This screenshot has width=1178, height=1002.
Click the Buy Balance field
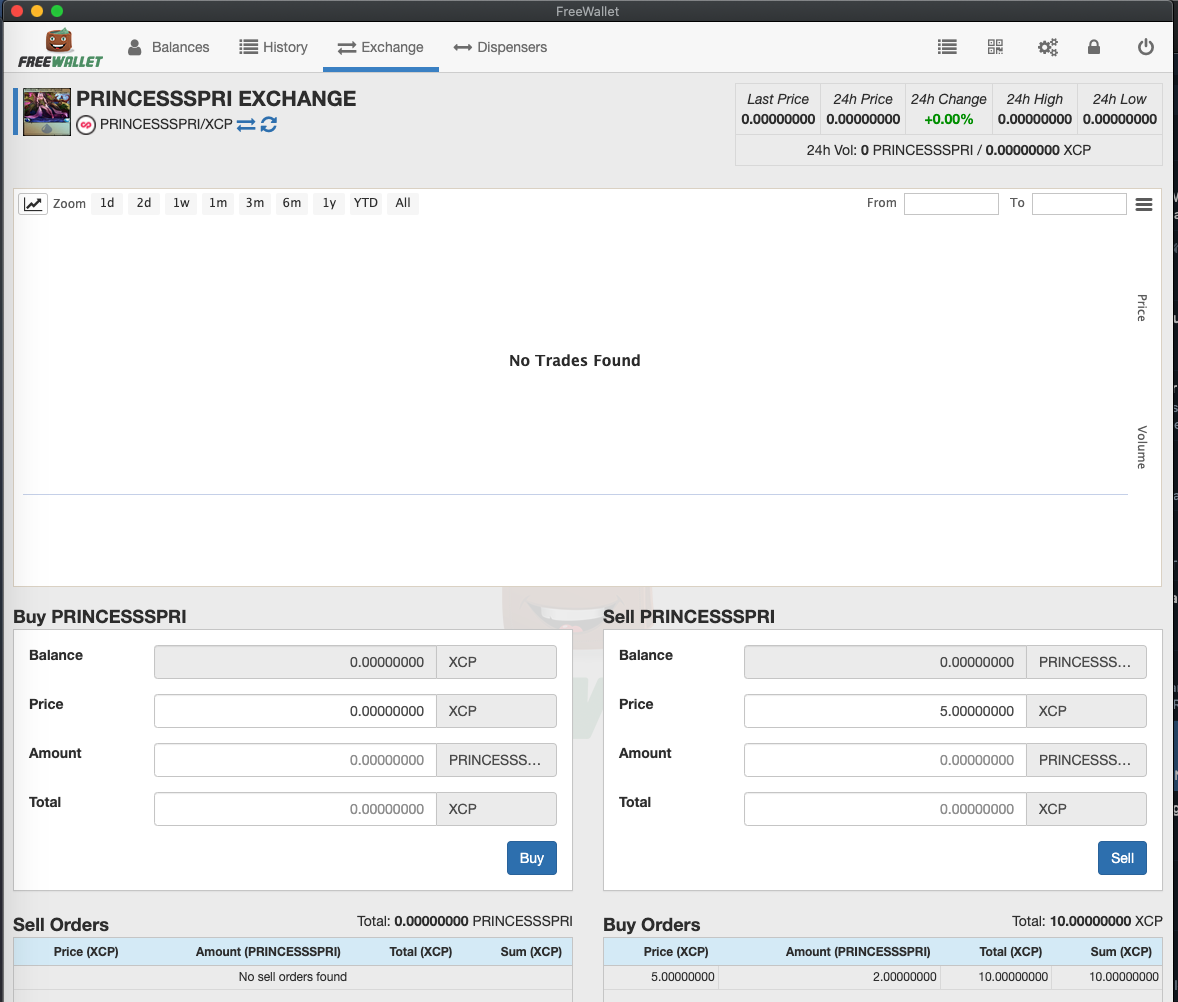[295, 662]
